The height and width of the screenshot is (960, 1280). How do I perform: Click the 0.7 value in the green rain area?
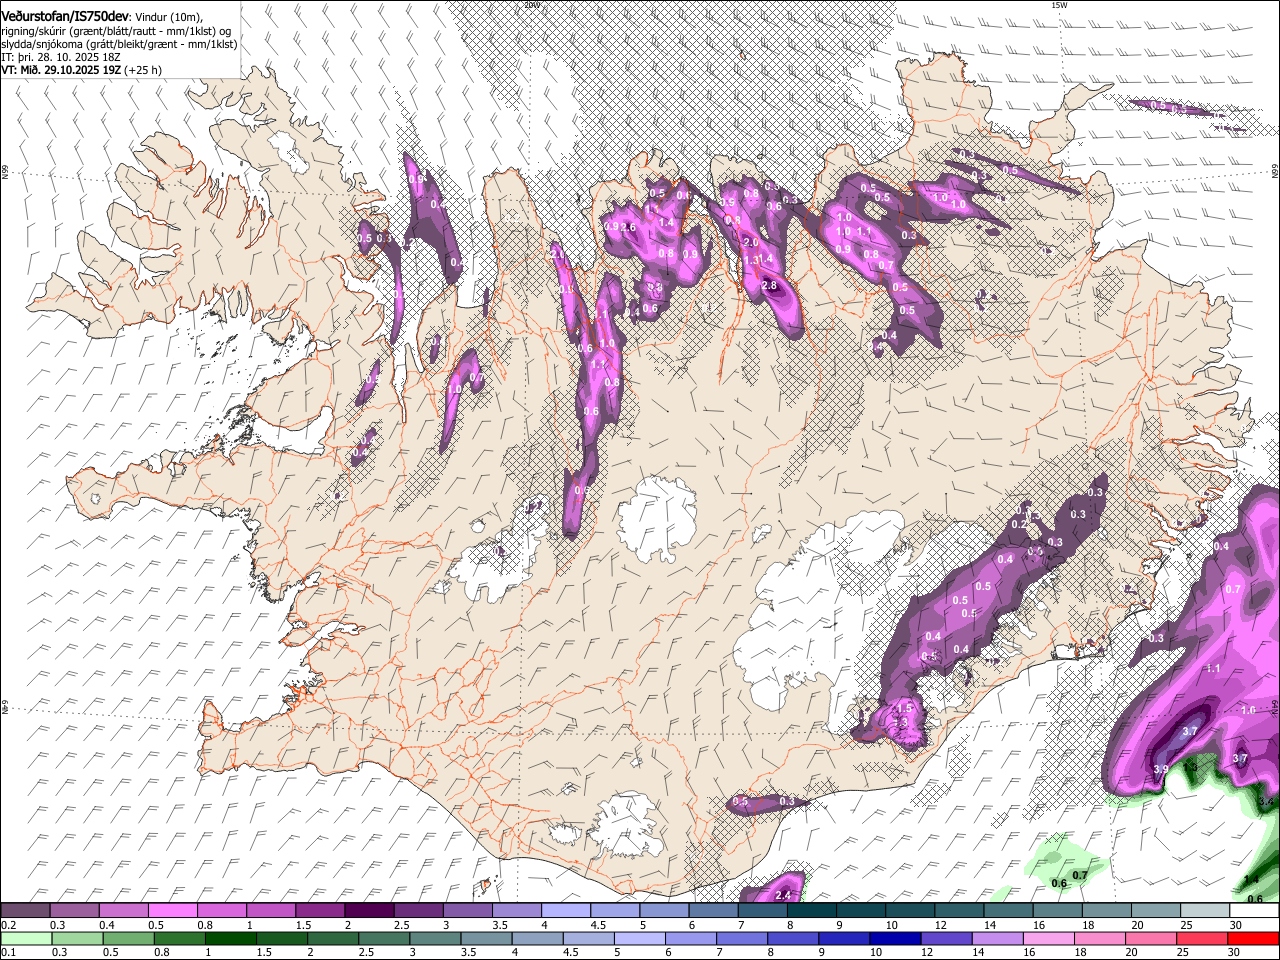click(x=1079, y=876)
